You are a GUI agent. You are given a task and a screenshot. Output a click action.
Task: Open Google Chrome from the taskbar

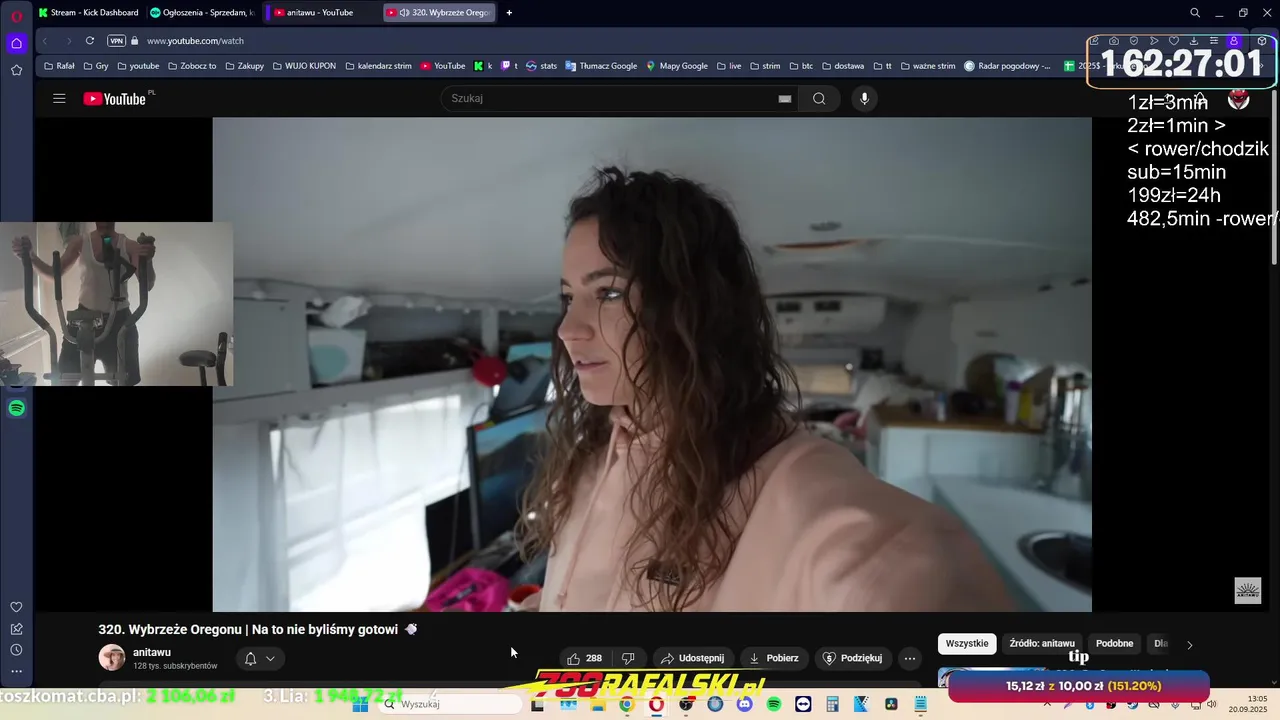pyautogui.click(x=626, y=704)
